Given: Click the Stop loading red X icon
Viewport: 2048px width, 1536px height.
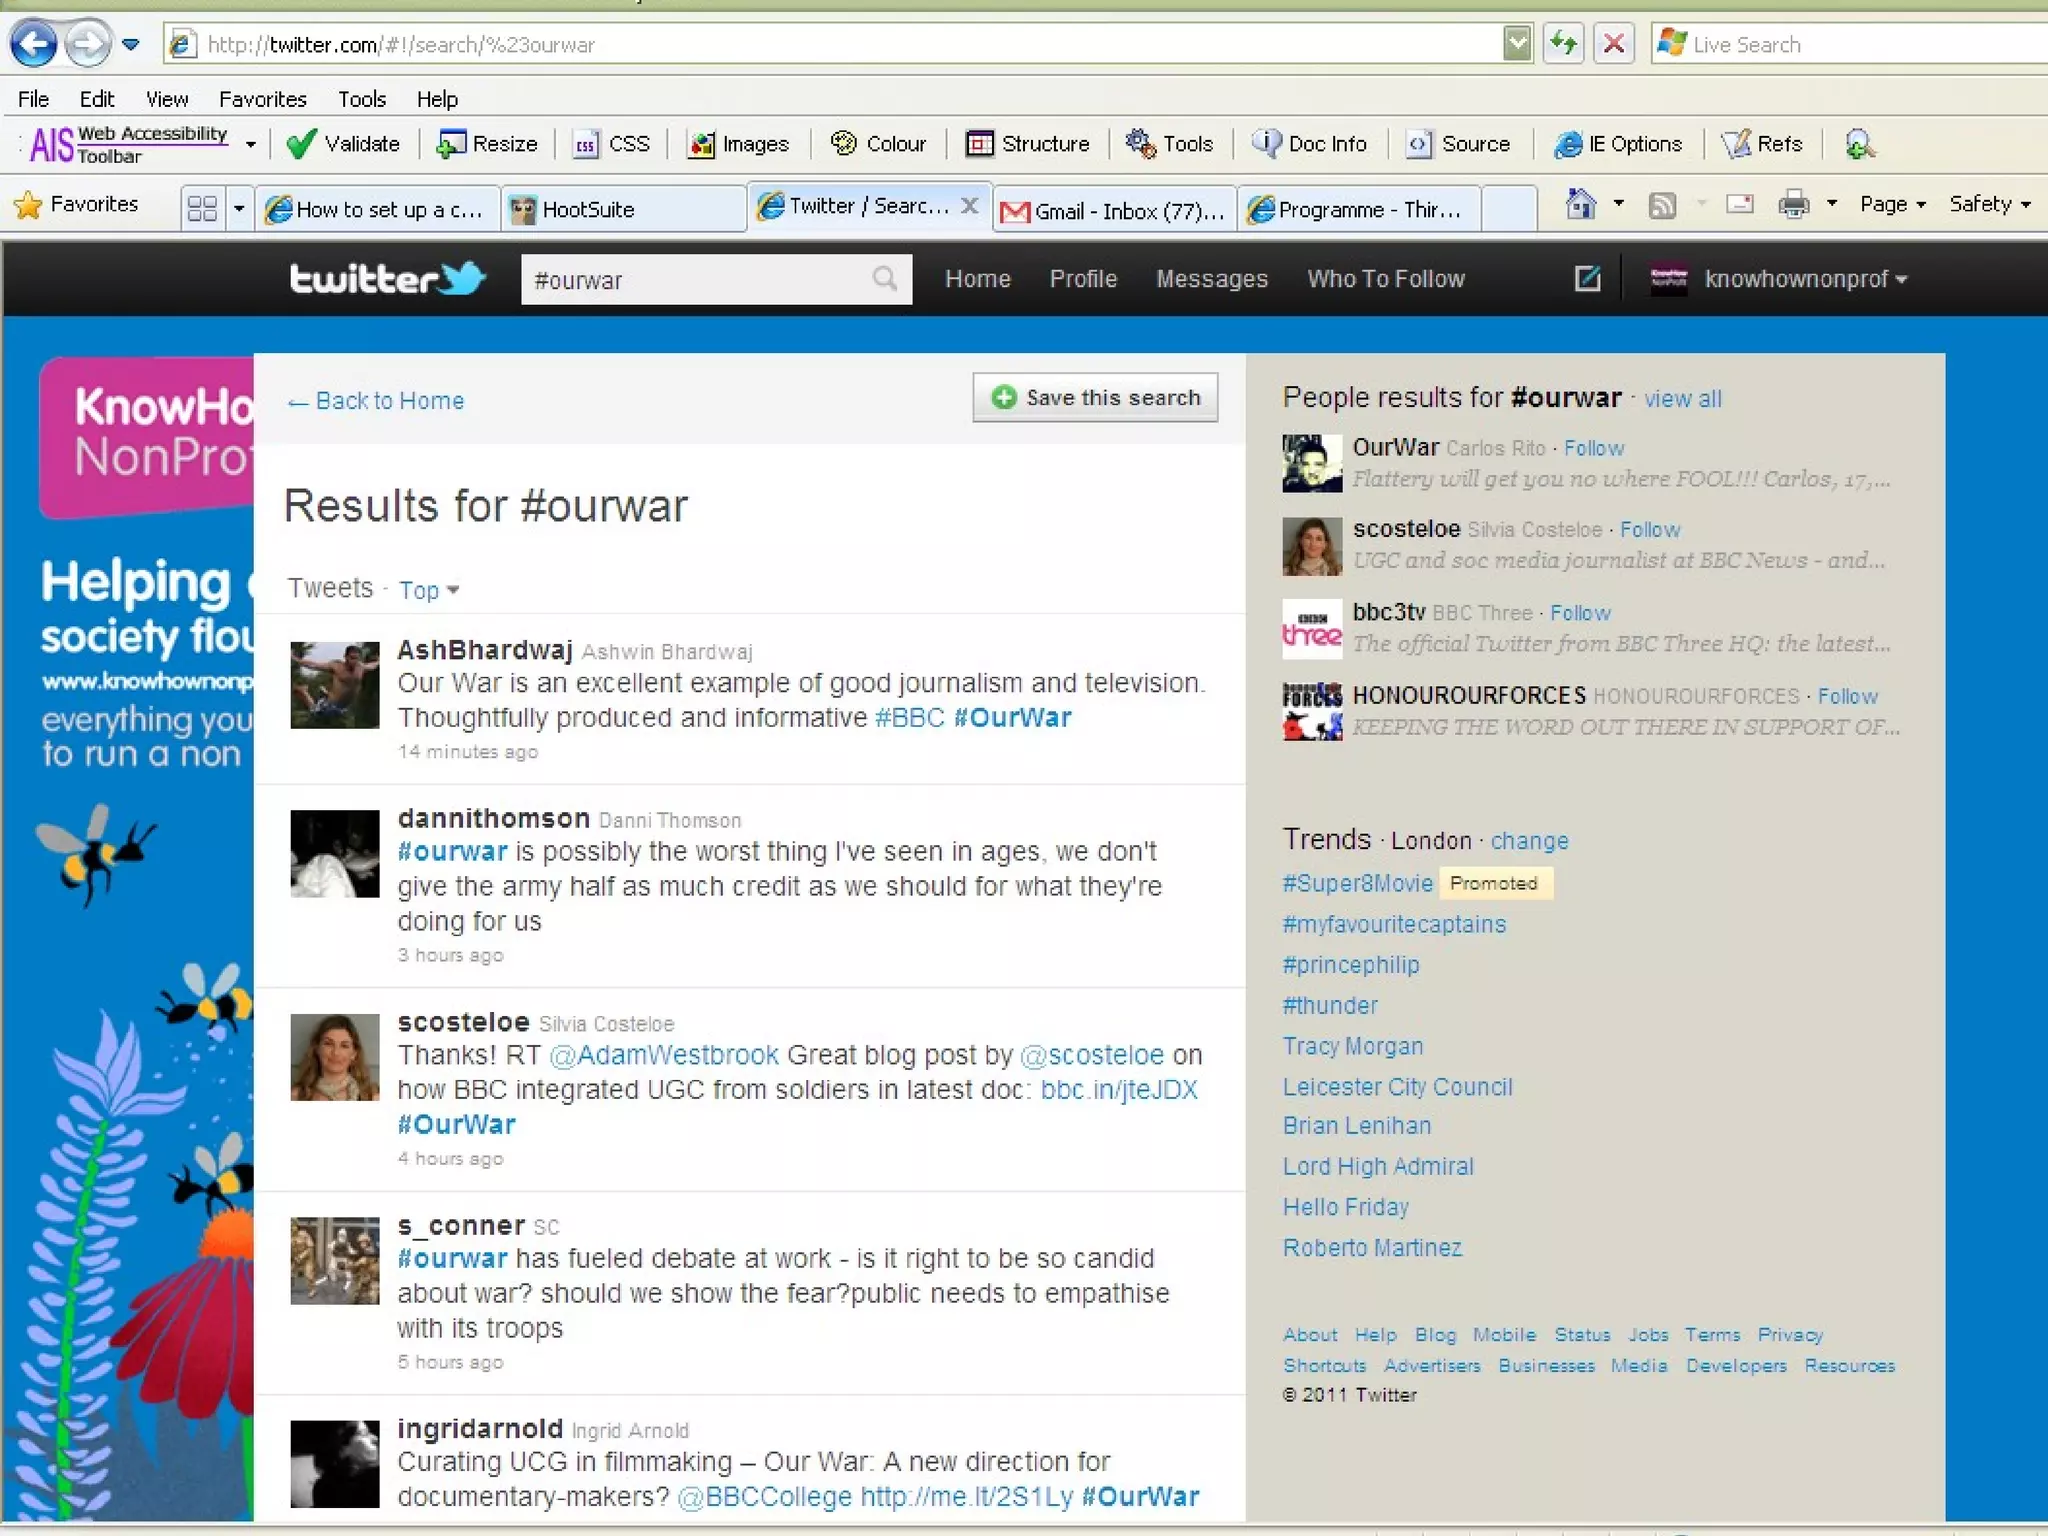Looking at the screenshot, I should [x=1613, y=44].
